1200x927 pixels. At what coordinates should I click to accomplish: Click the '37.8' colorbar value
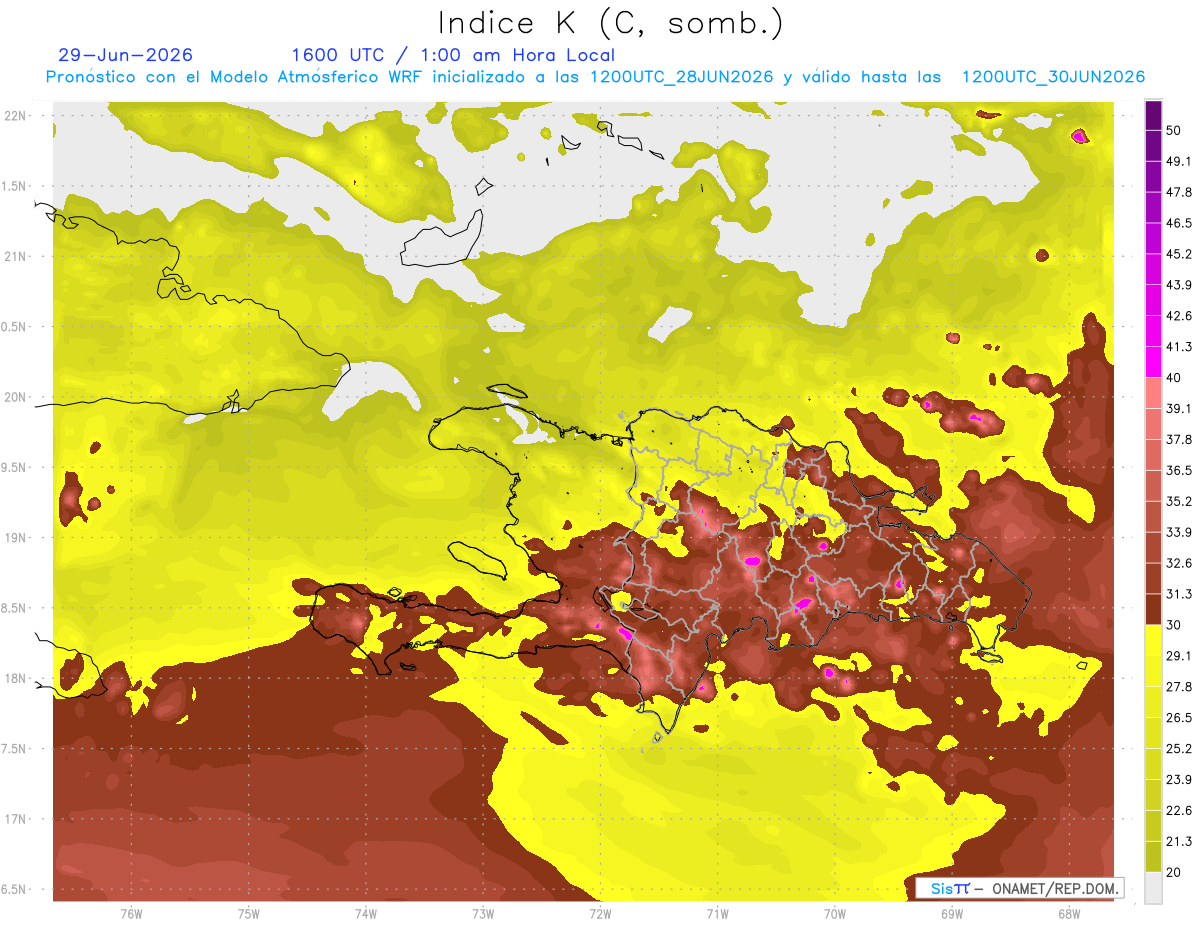[1179, 440]
